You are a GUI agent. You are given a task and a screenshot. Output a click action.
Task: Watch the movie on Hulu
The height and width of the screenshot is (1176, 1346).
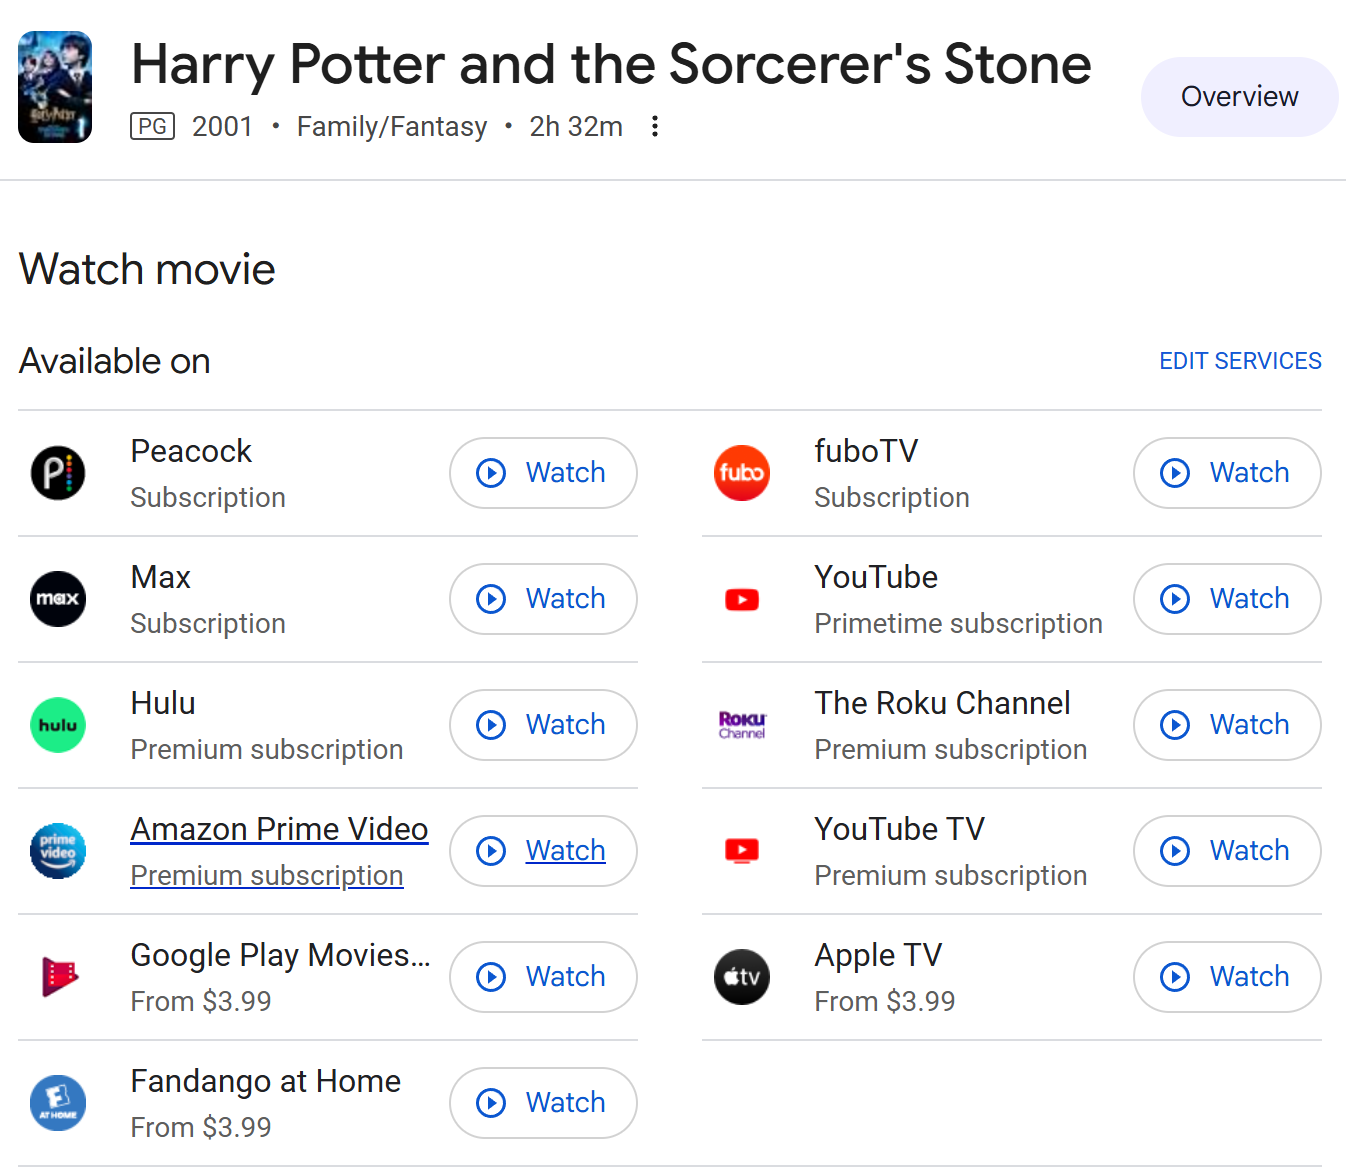[543, 725]
